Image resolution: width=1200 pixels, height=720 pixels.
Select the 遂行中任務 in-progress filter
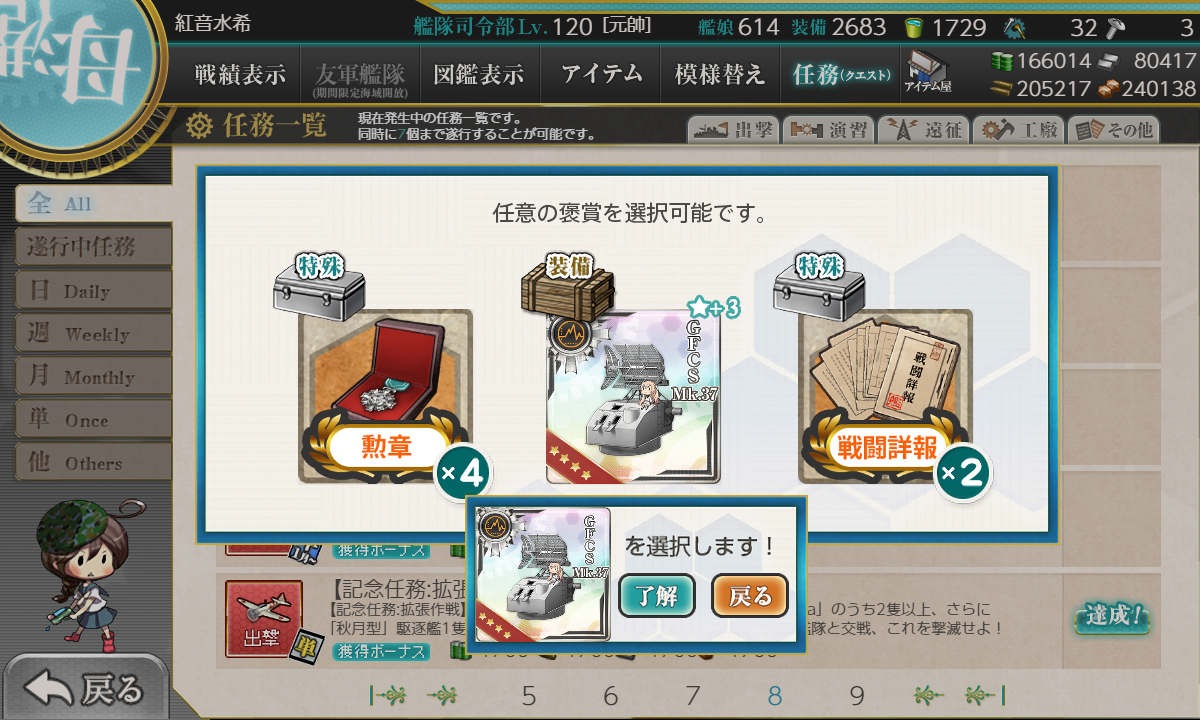tap(93, 247)
